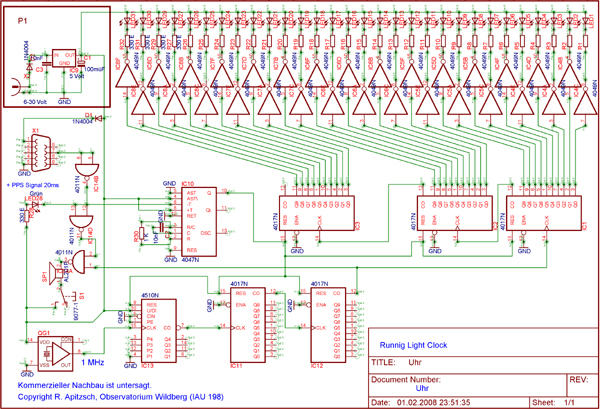Select the SP1 speaker symbol
600x409 pixels.
coord(48,275)
